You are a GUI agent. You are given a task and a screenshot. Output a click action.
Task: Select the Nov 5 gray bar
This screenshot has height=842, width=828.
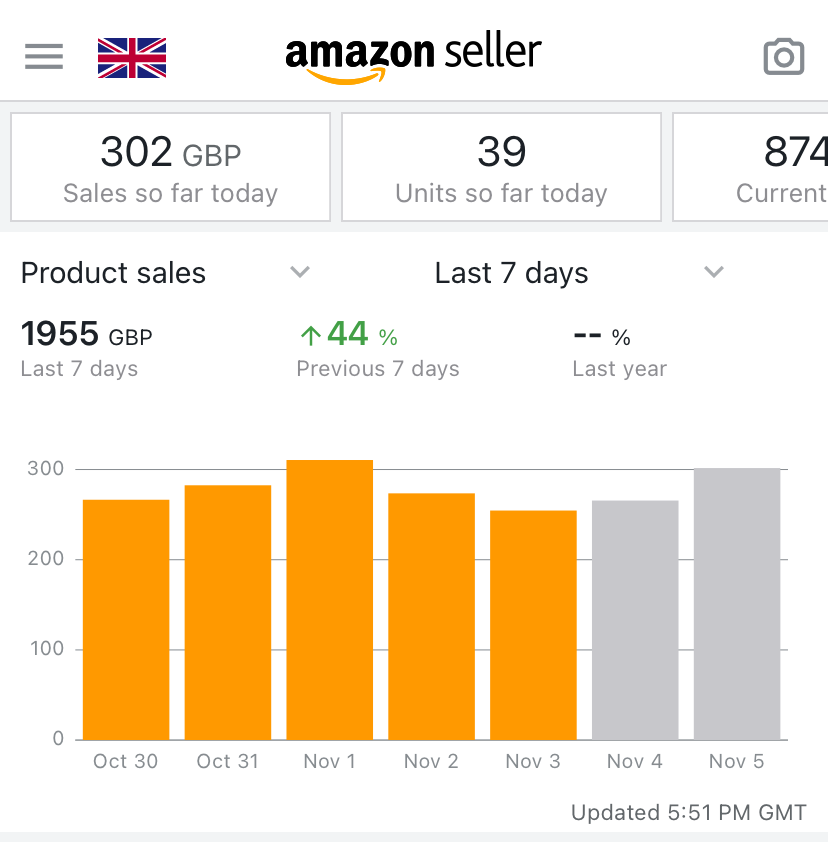(737, 603)
